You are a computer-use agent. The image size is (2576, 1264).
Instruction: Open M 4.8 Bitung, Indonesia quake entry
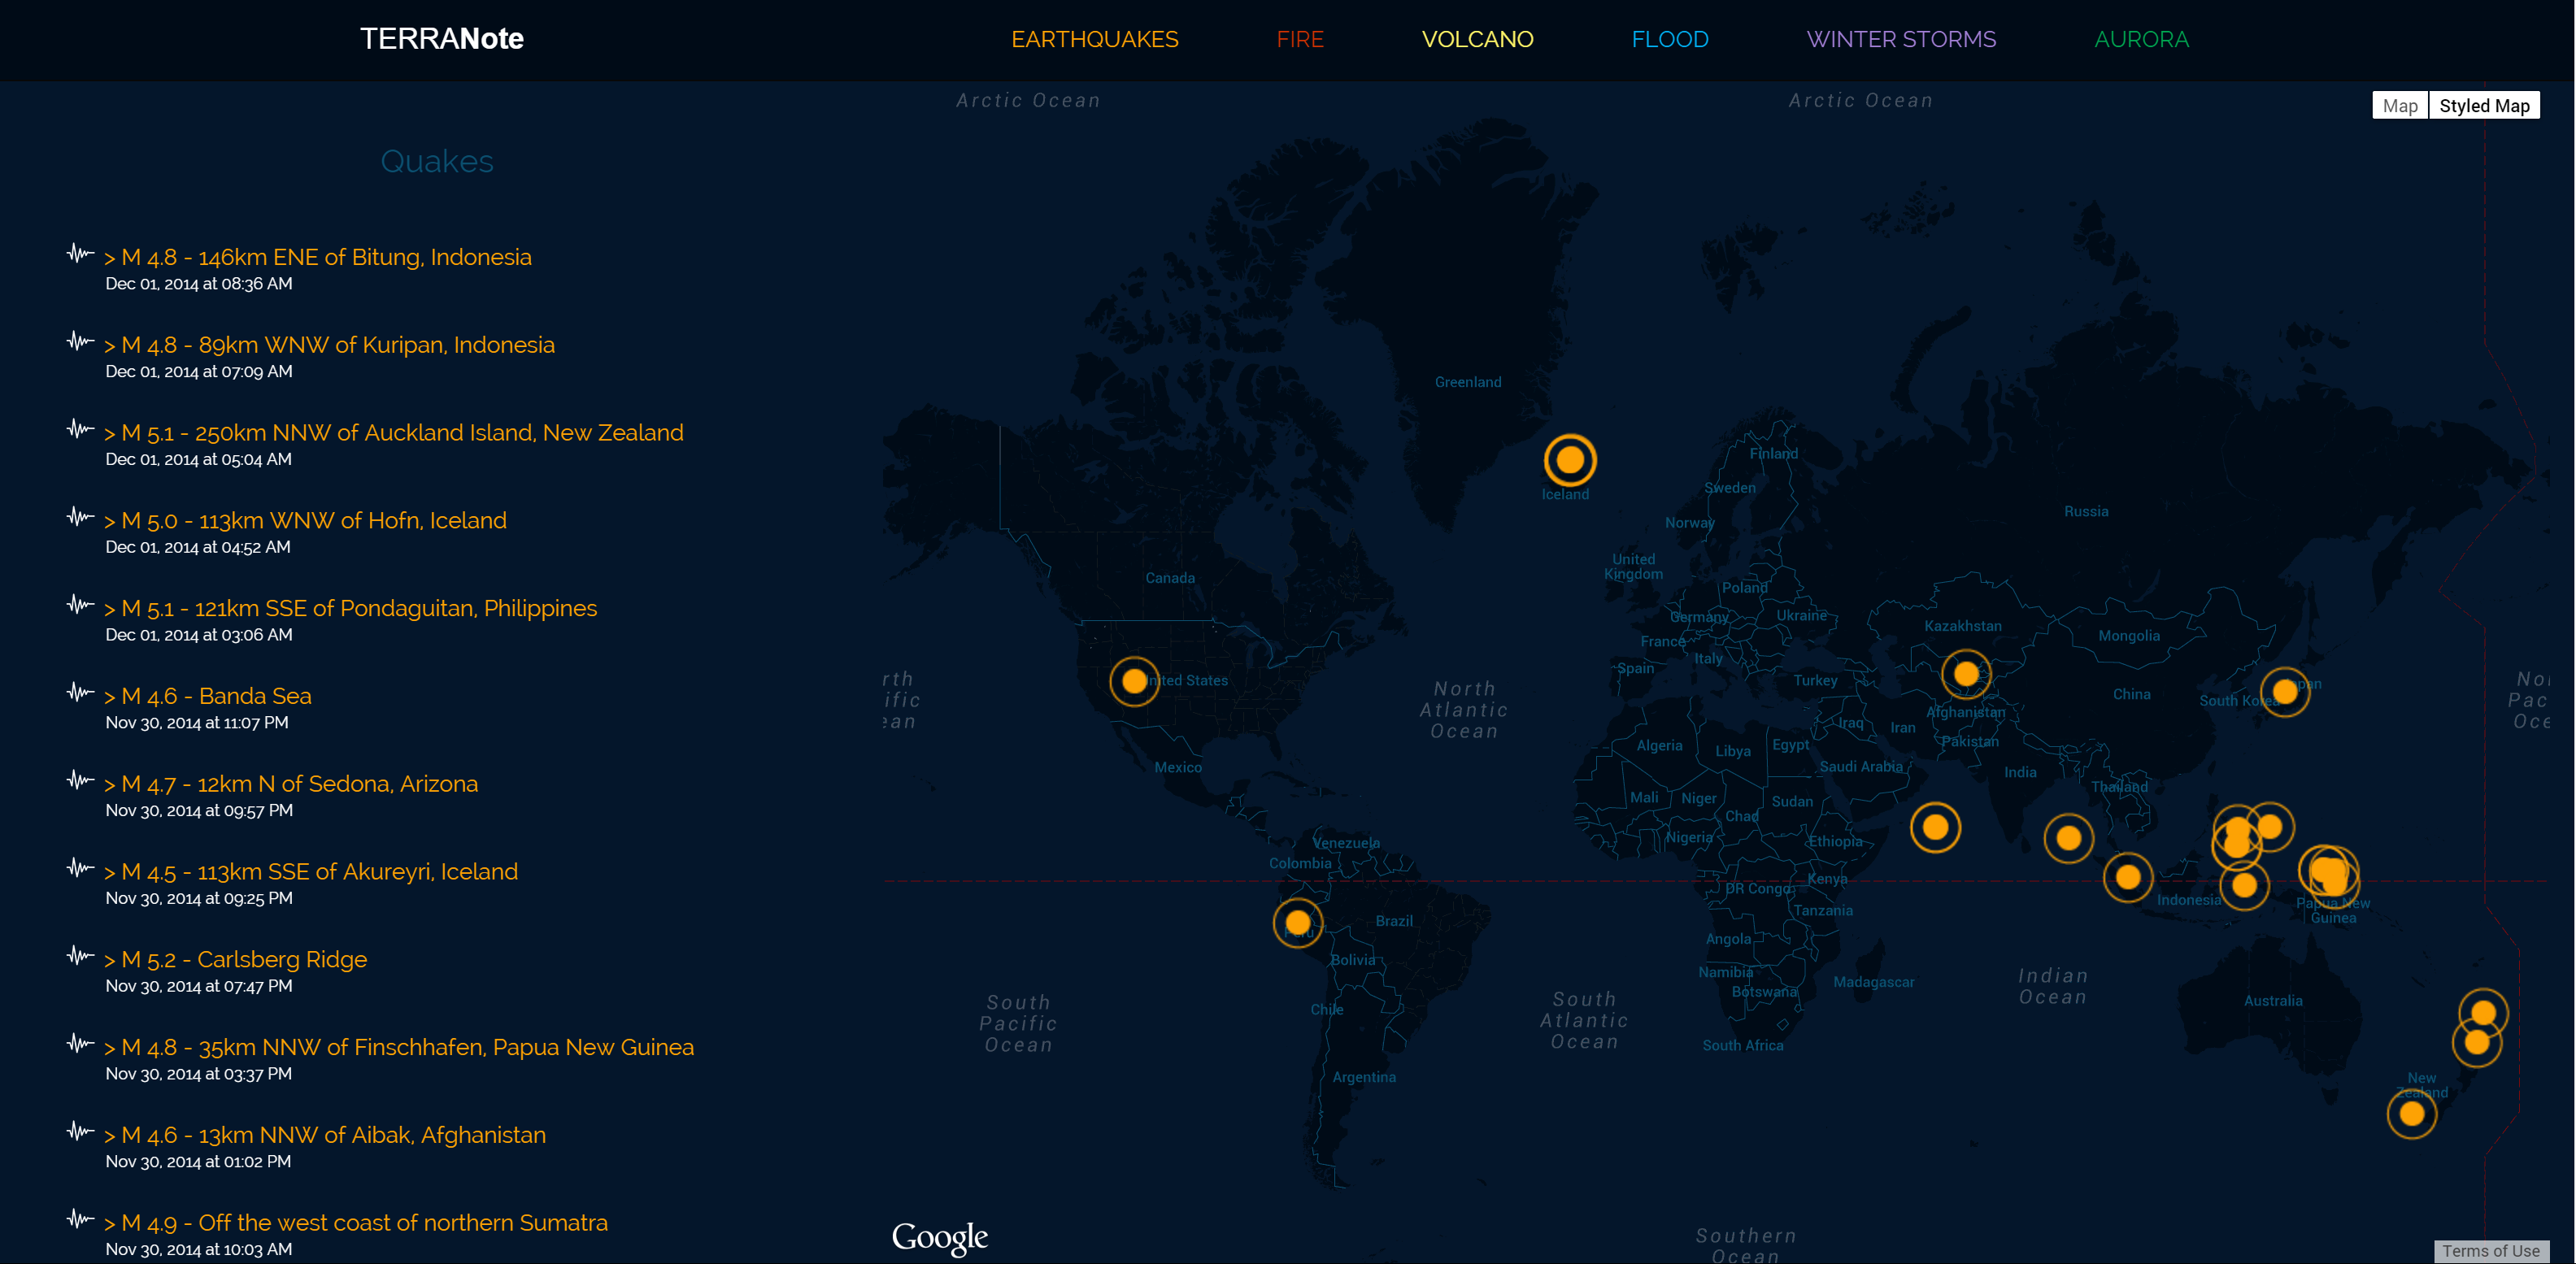click(325, 257)
